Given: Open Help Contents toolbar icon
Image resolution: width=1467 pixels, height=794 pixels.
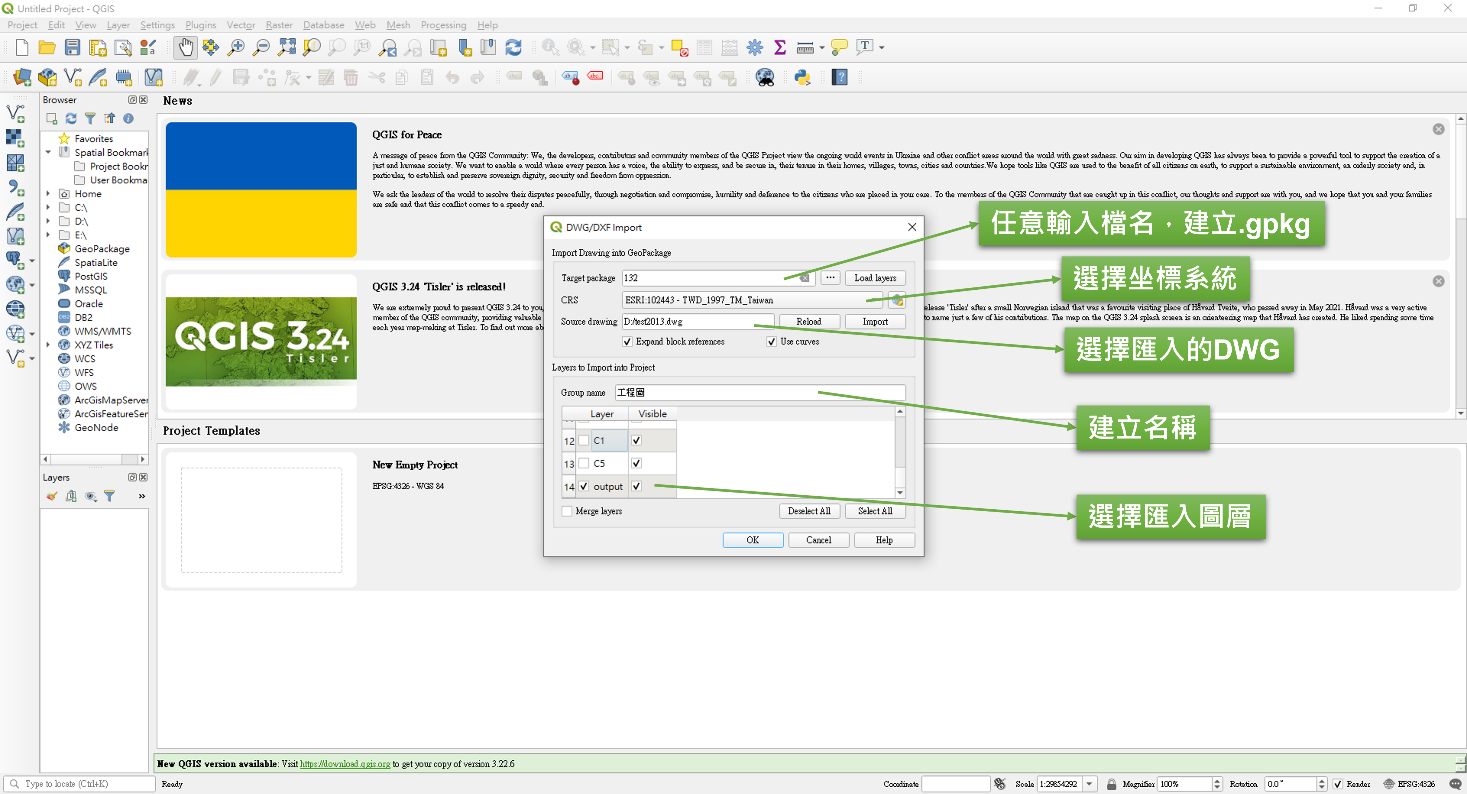Looking at the screenshot, I should click(840, 77).
